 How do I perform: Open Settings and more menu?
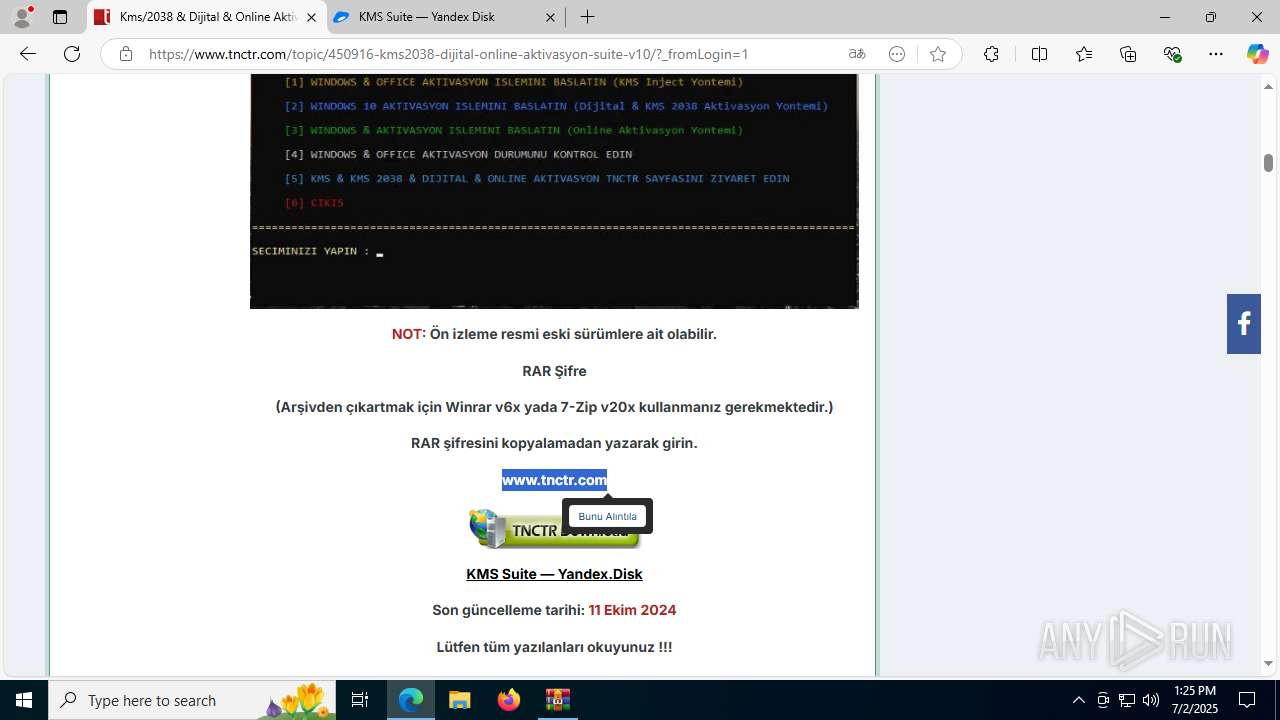[1216, 54]
